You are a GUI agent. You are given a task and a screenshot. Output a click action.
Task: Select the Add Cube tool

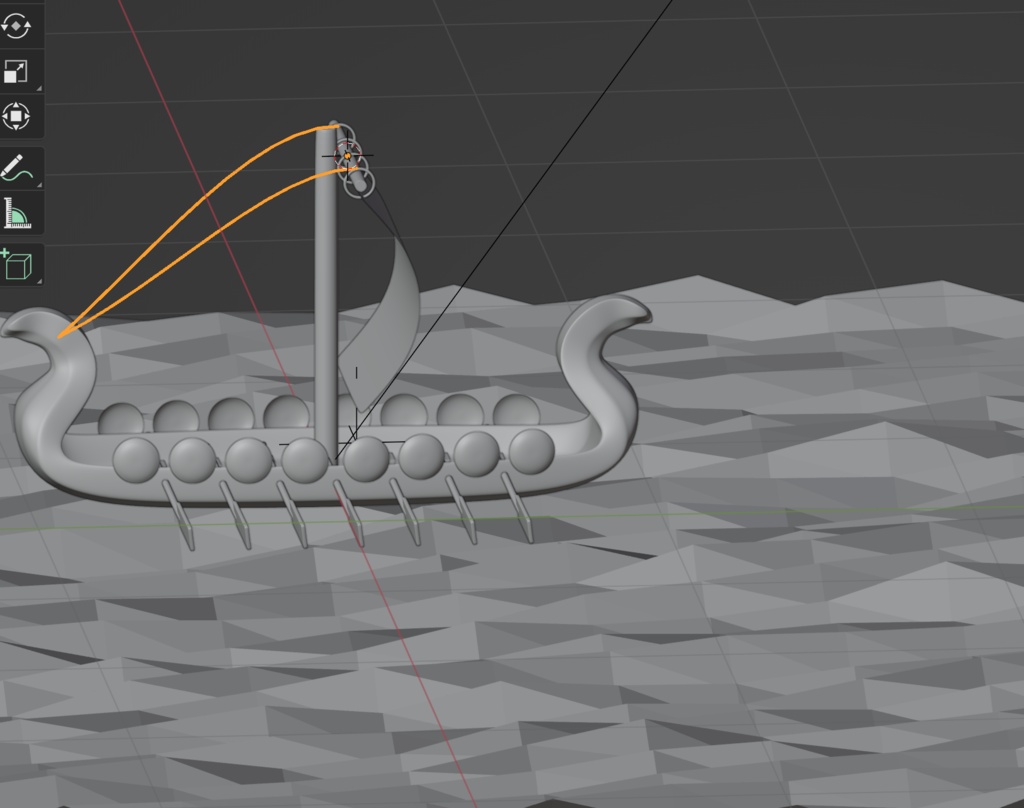click(17, 265)
